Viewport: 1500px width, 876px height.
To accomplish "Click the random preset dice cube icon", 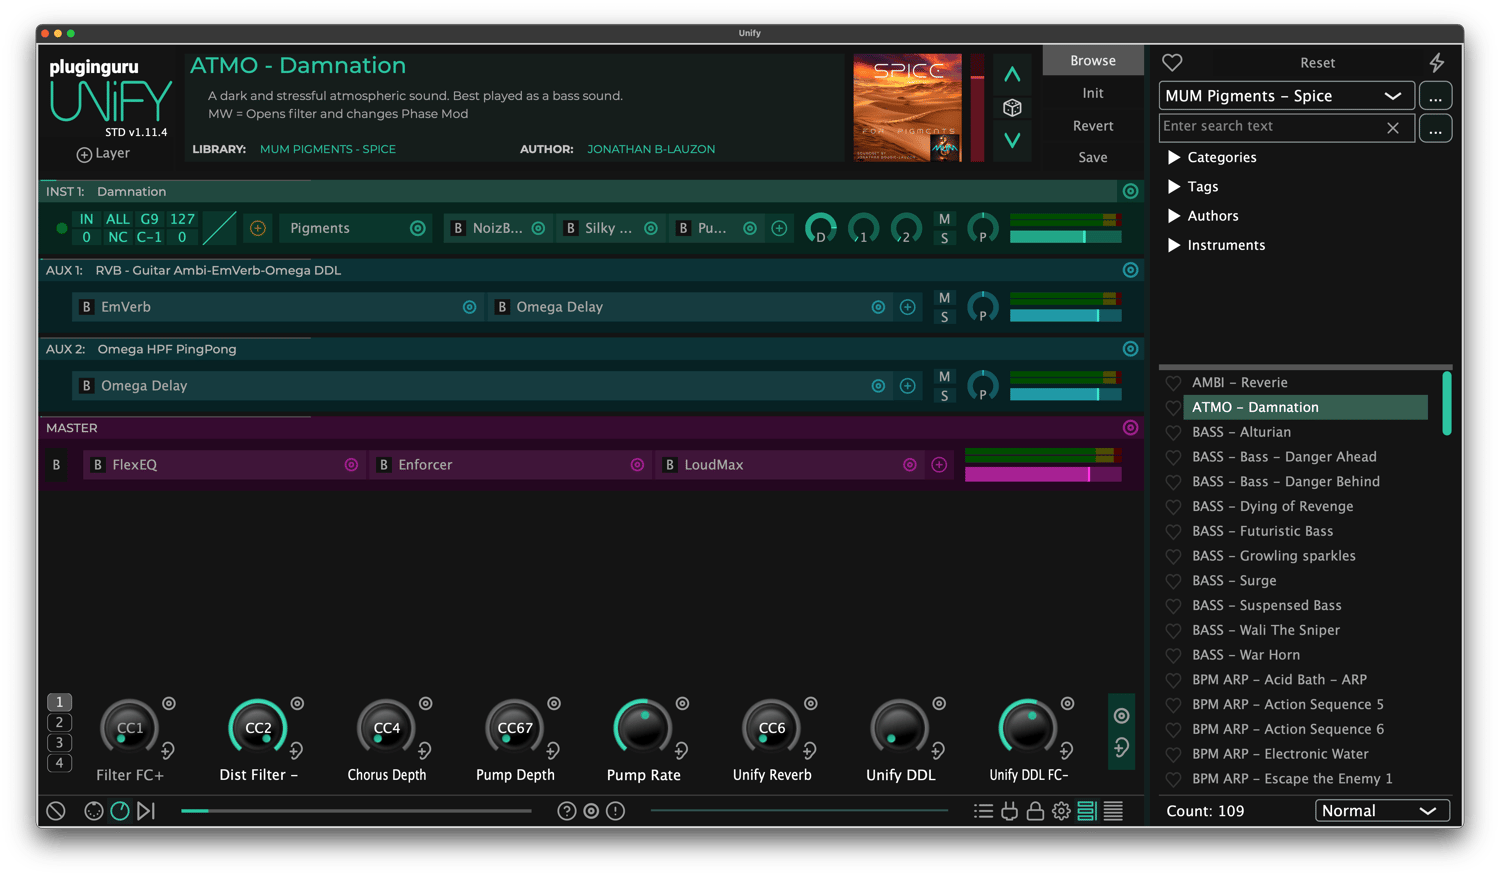I will tap(1012, 108).
